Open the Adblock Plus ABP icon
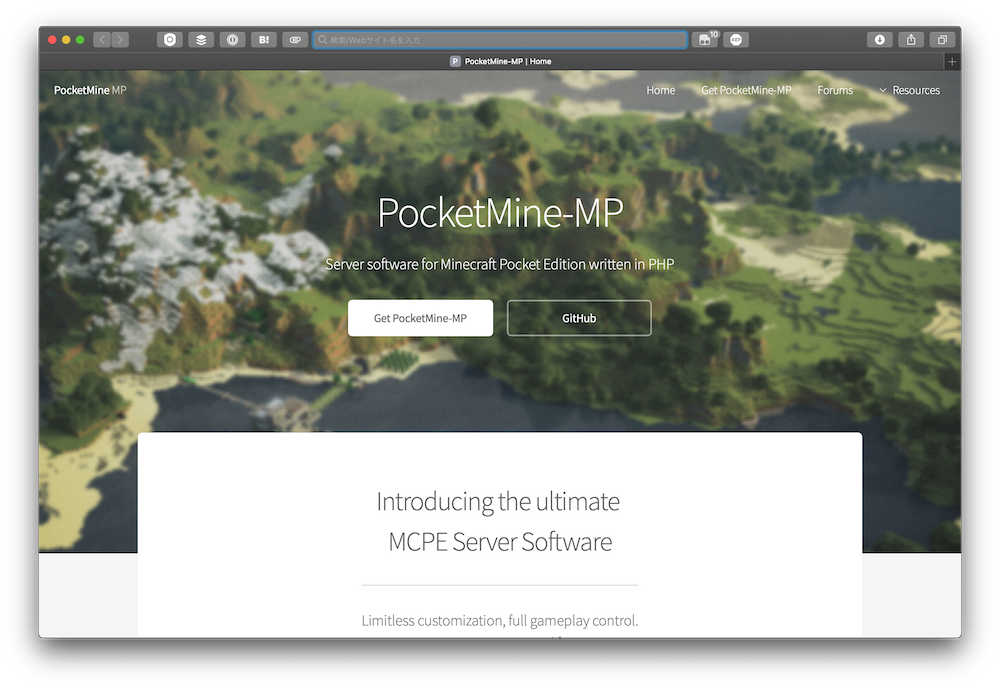The width and height of the screenshot is (1000, 689). (736, 40)
